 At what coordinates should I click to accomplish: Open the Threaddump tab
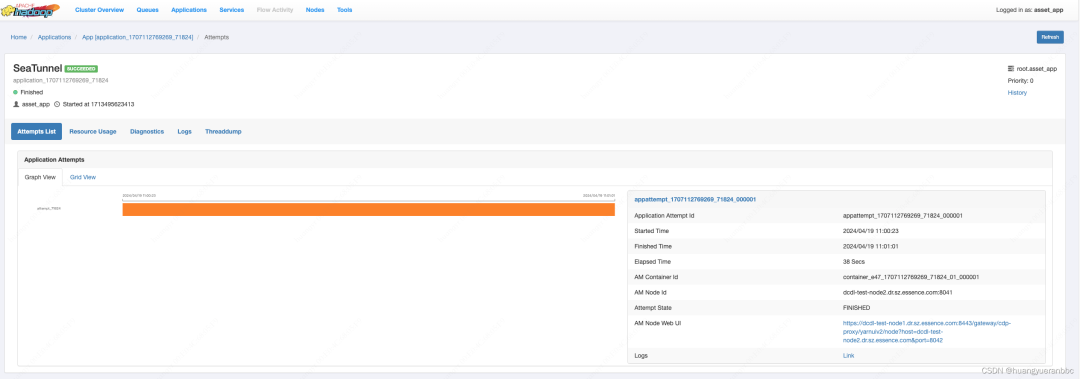coord(223,131)
